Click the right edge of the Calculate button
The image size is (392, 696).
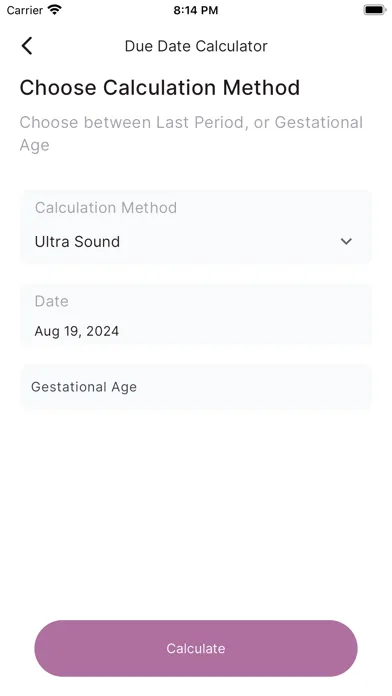coord(349,648)
